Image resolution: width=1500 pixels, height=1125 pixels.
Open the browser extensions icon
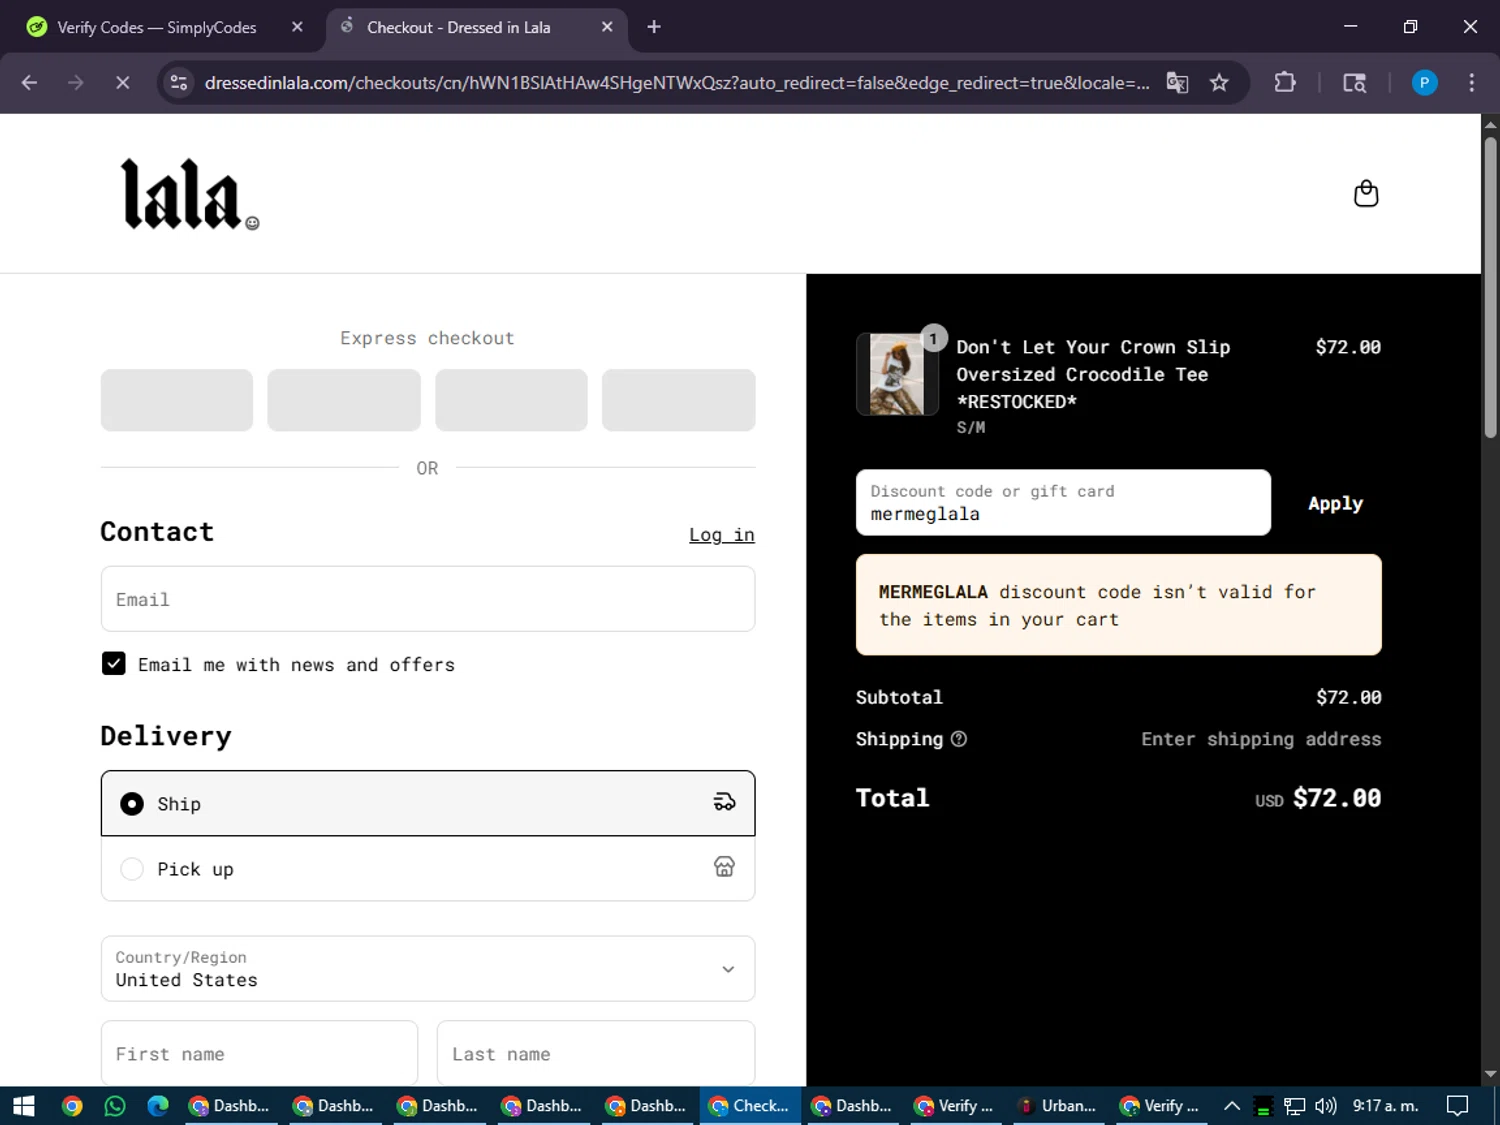pos(1285,83)
